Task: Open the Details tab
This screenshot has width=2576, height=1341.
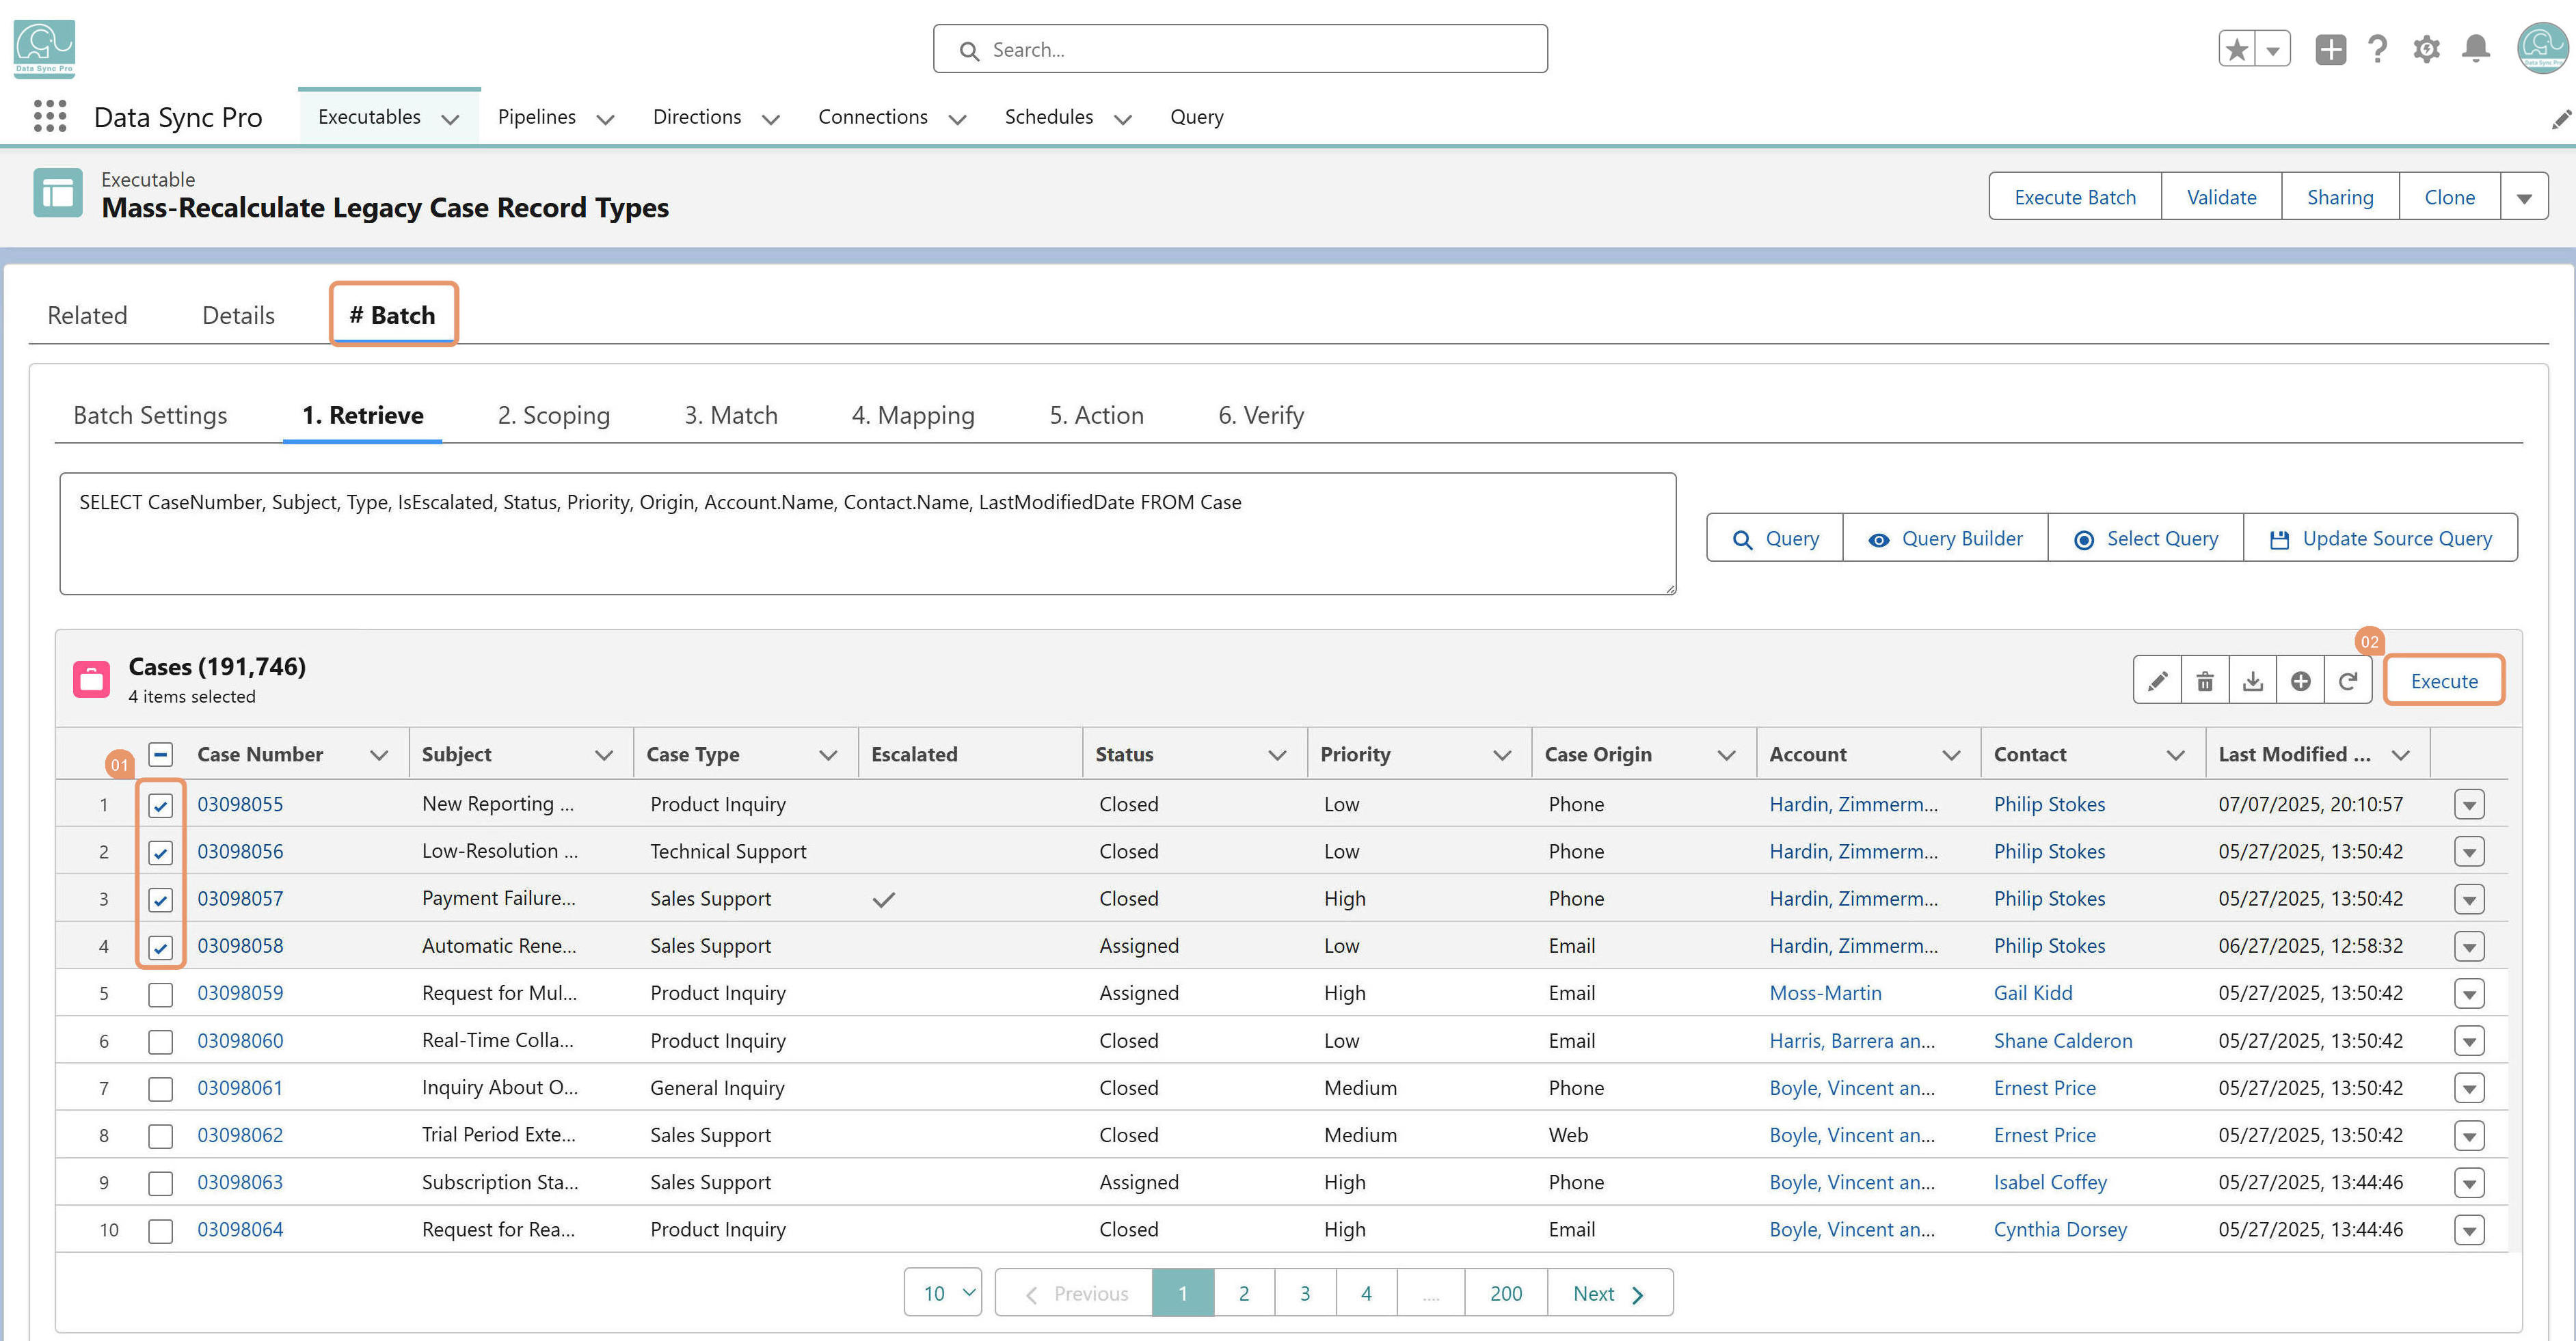Action: (238, 315)
